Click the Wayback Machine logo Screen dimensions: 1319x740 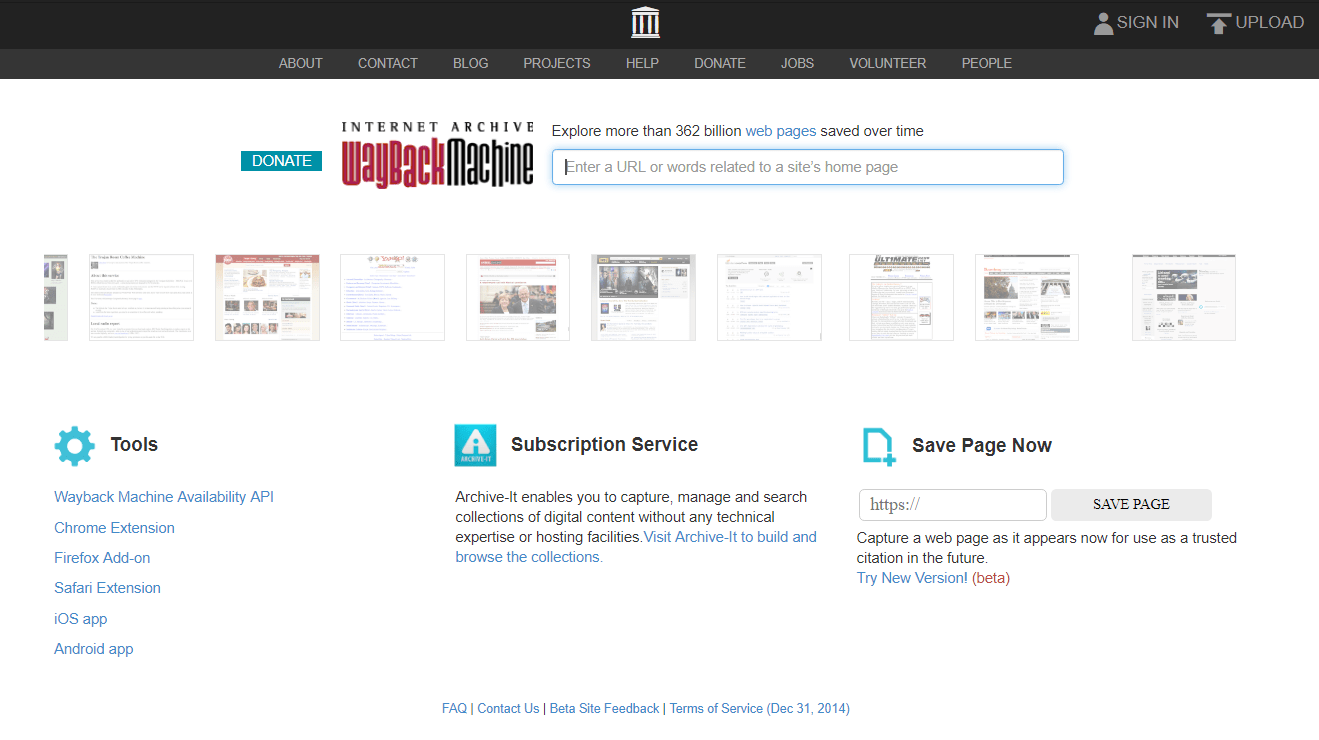(x=438, y=154)
